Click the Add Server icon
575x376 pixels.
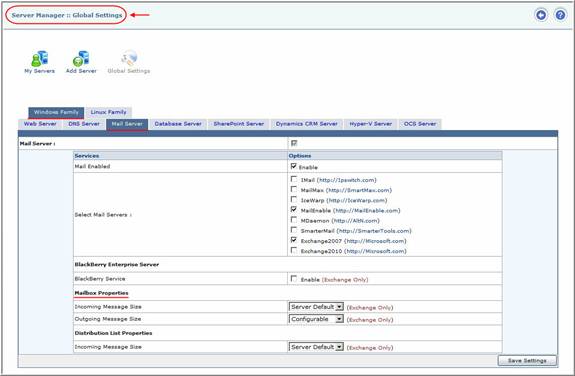pyautogui.click(x=81, y=62)
